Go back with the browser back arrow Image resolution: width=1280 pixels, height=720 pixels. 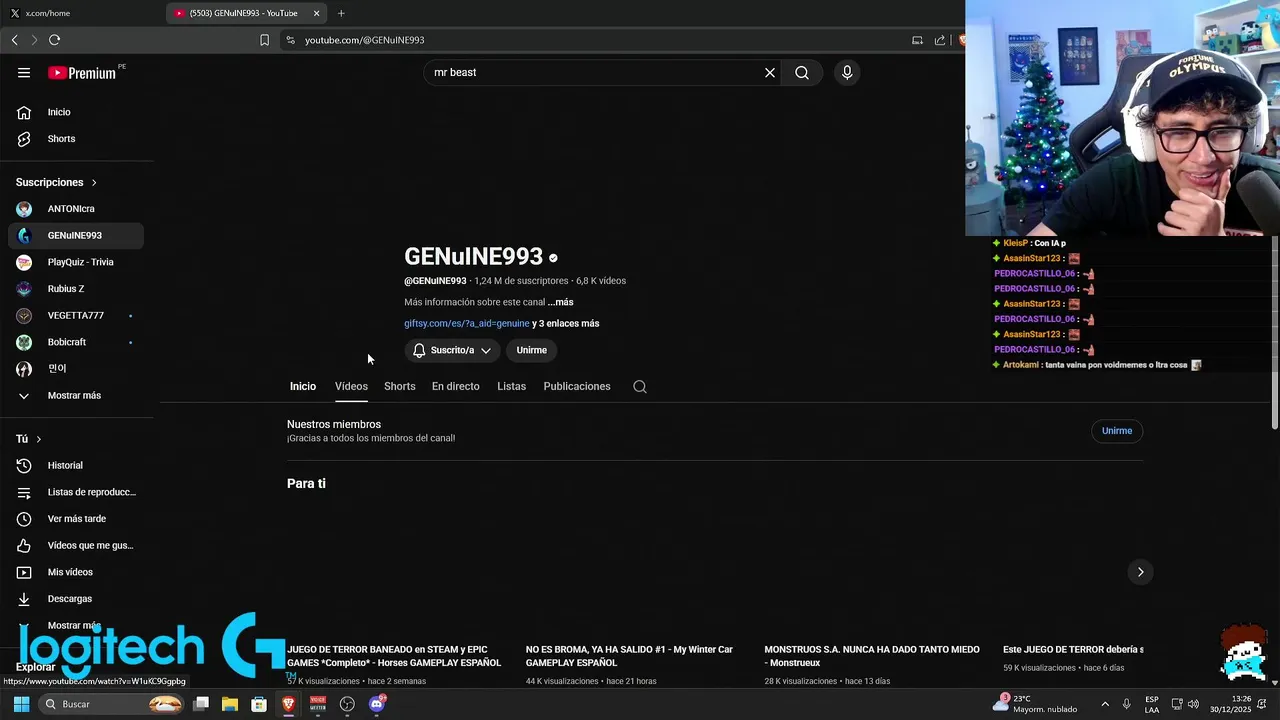point(14,40)
